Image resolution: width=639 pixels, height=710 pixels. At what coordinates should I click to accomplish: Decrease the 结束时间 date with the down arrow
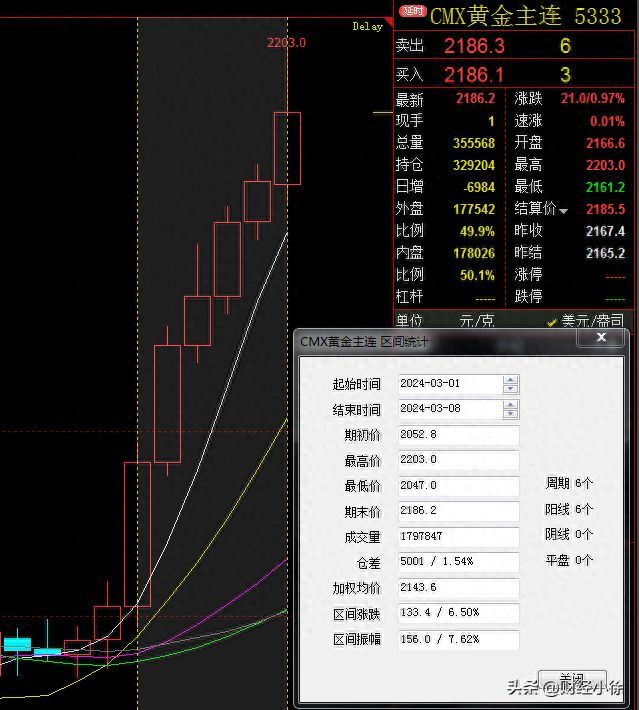(511, 414)
